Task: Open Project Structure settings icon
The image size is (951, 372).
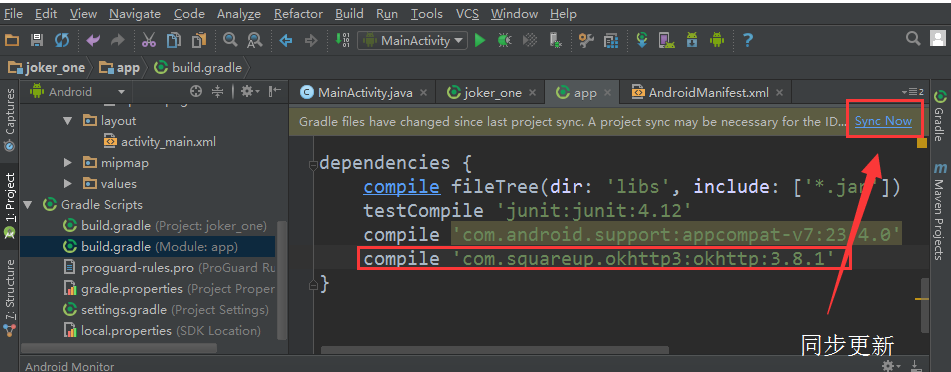Action: click(x=585, y=40)
